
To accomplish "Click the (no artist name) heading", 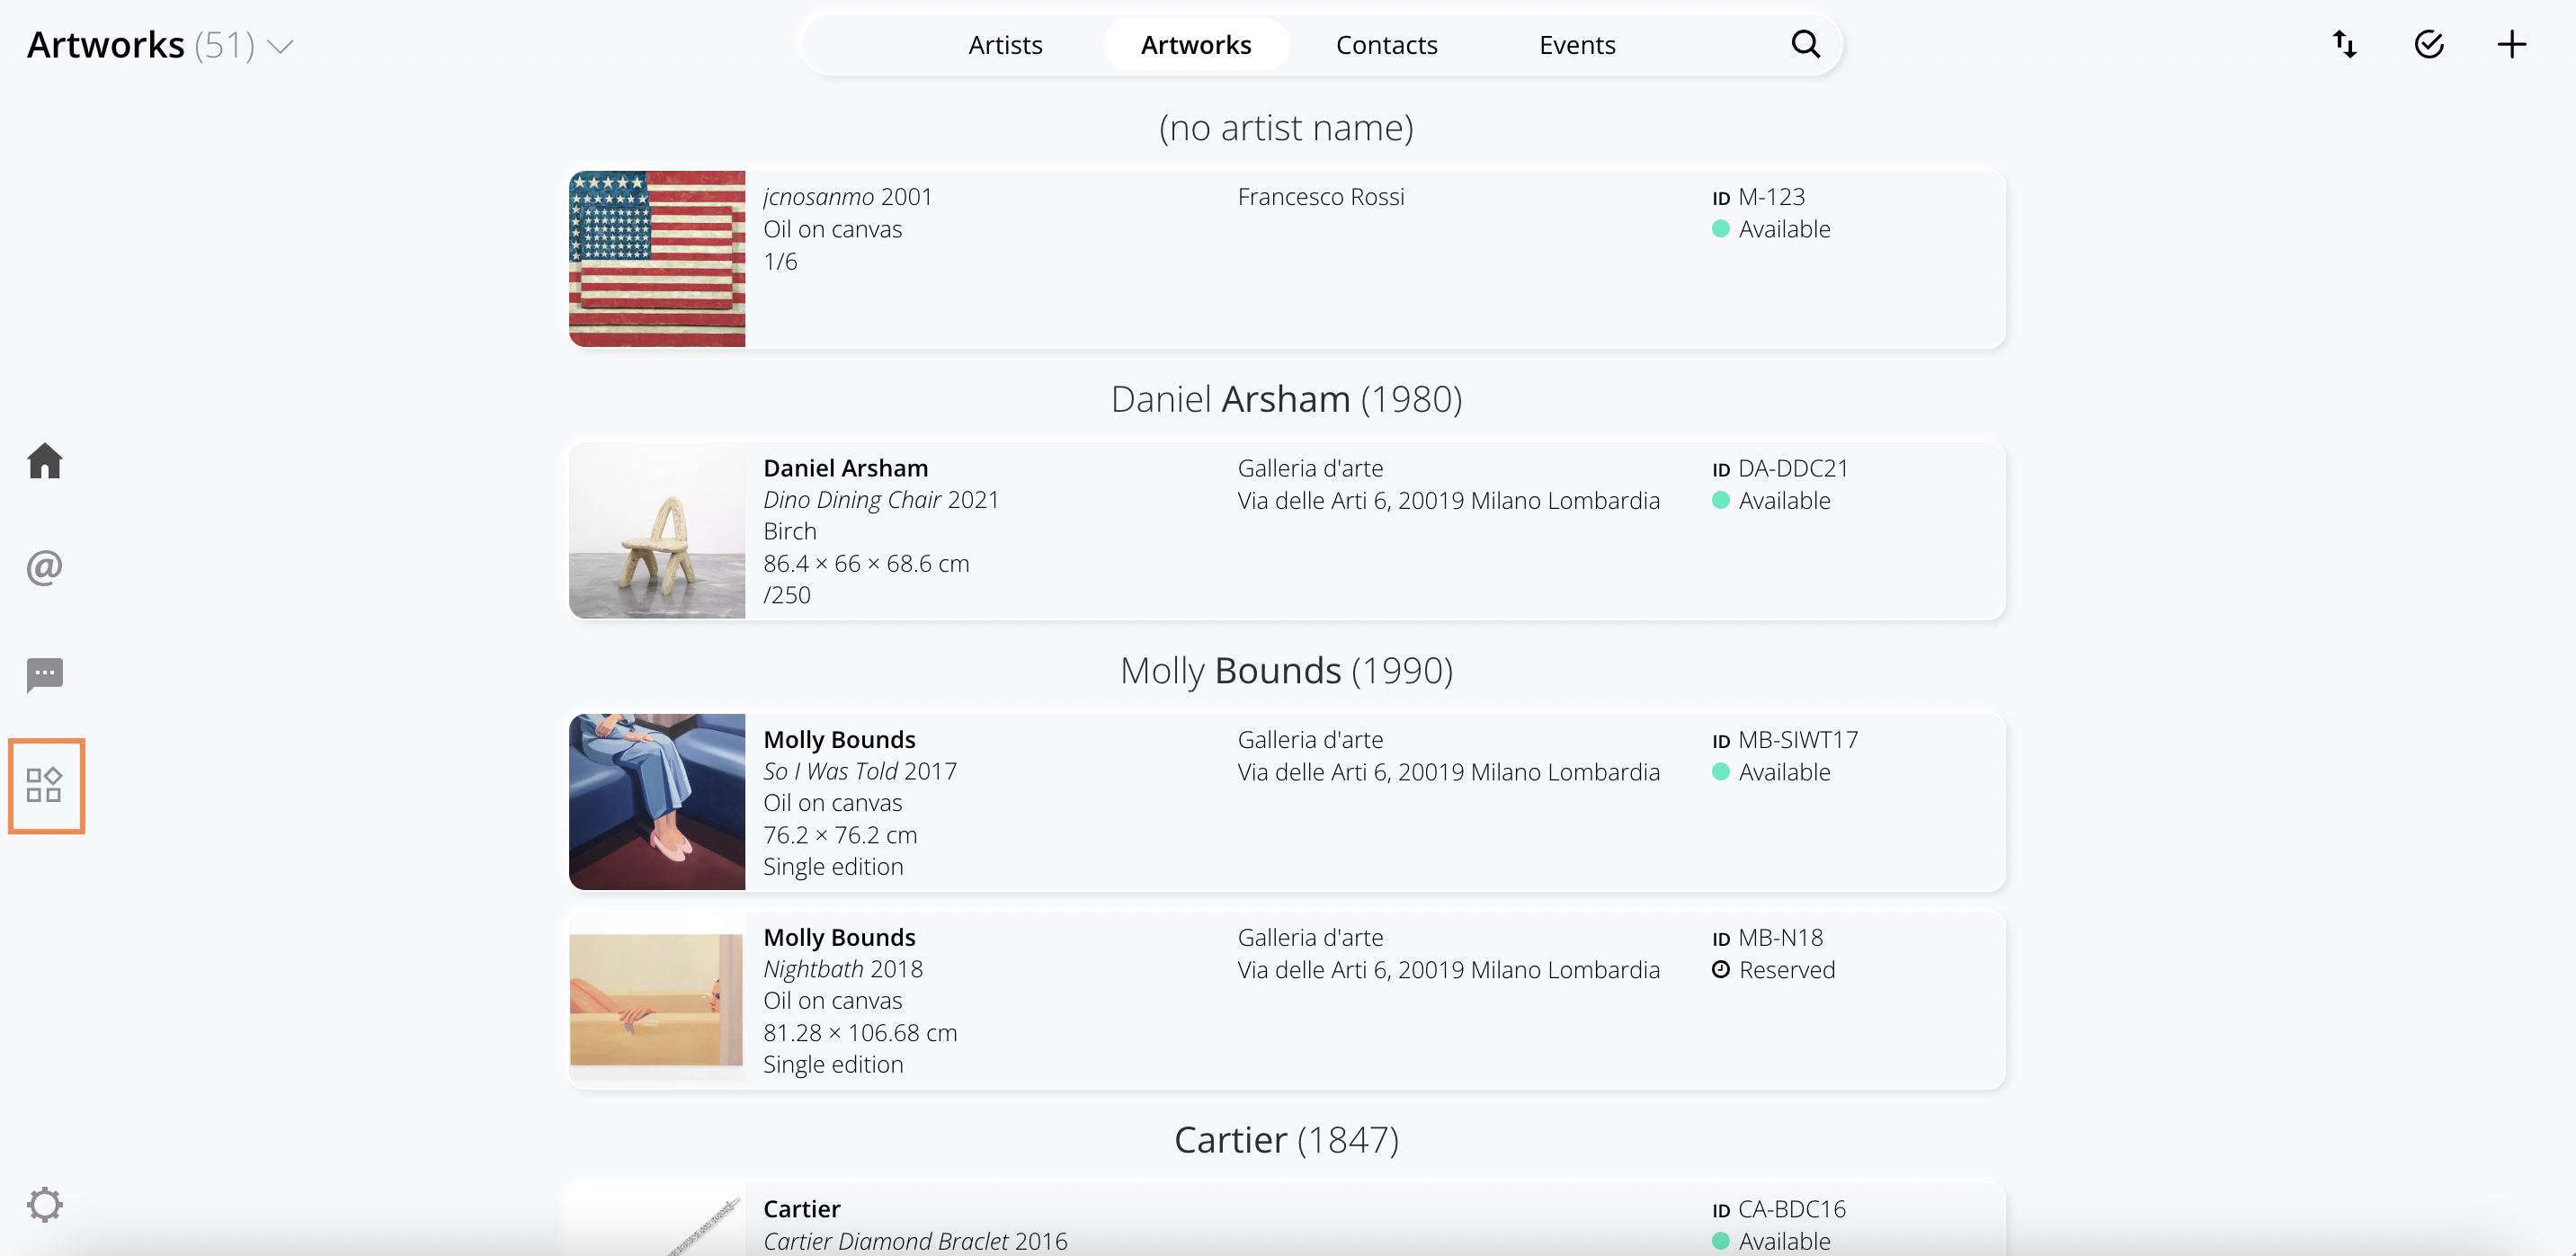I will tap(1287, 128).
